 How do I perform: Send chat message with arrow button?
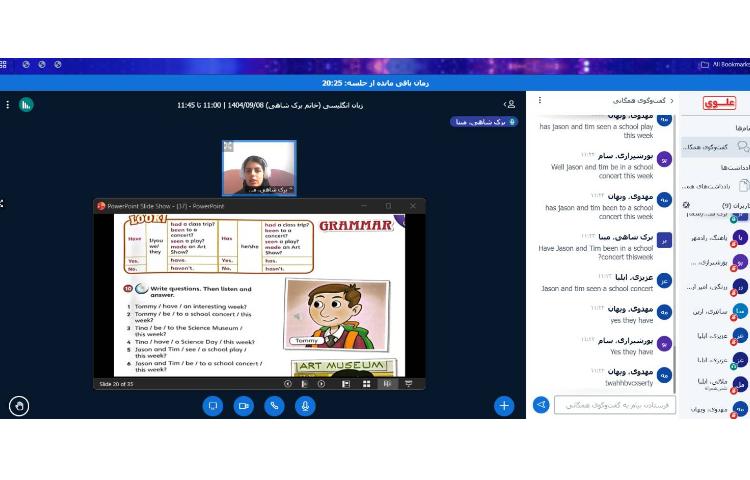(x=541, y=405)
